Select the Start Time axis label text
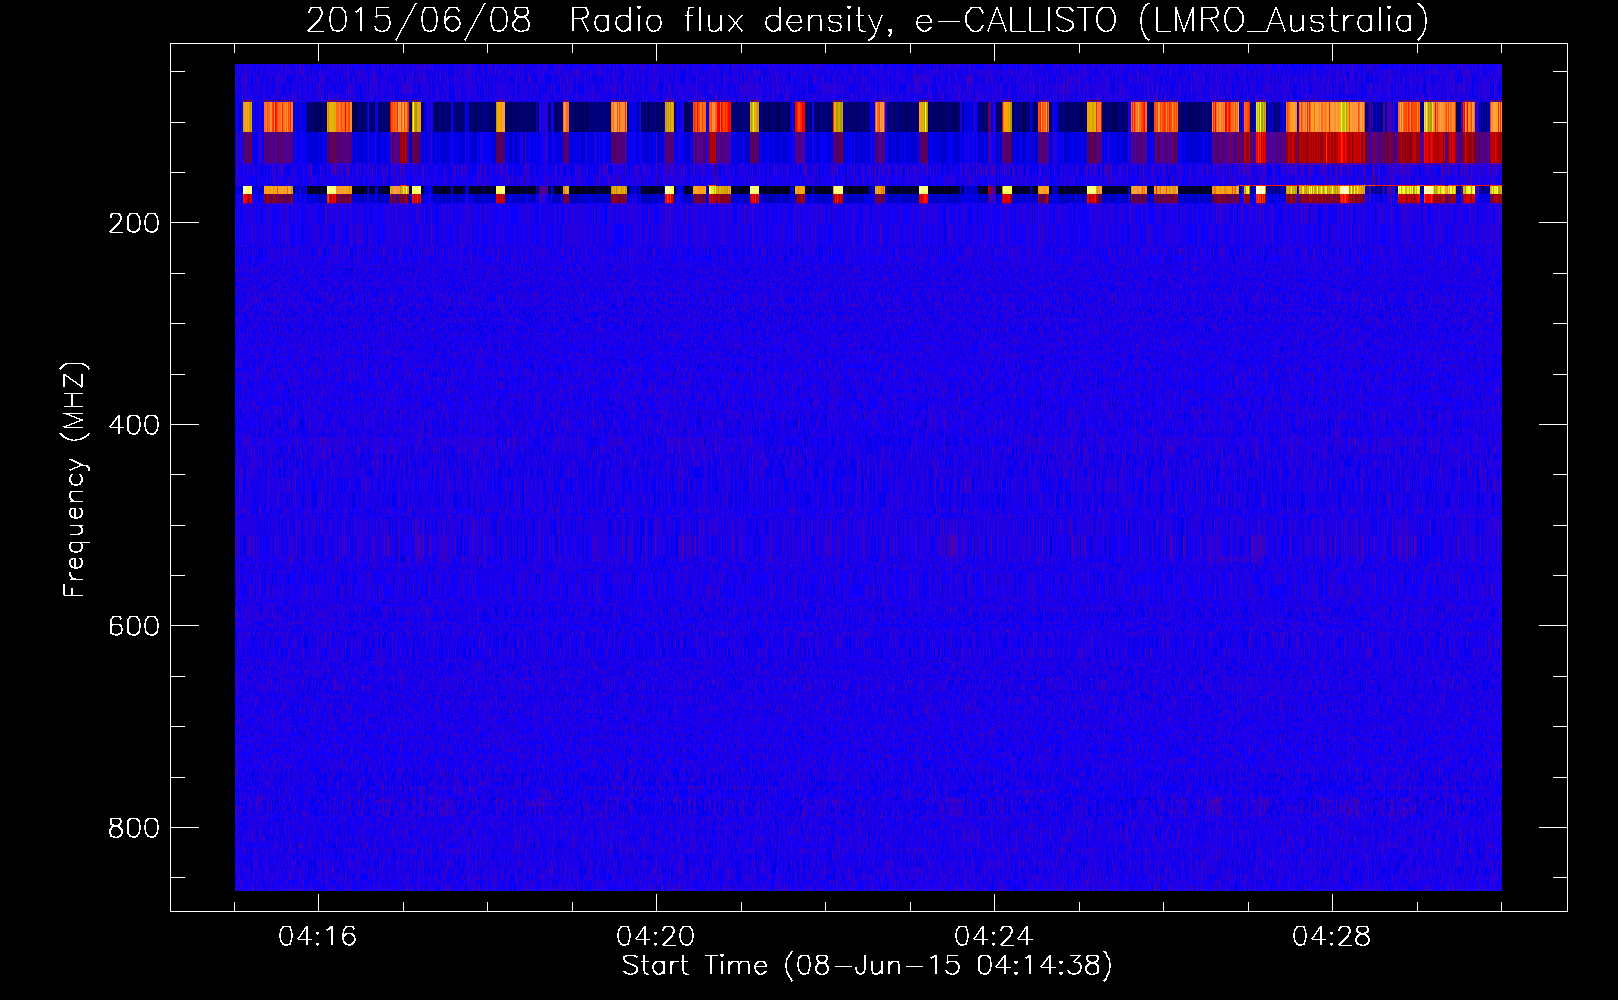Screen dimensions: 1618x1000 pos(867,966)
